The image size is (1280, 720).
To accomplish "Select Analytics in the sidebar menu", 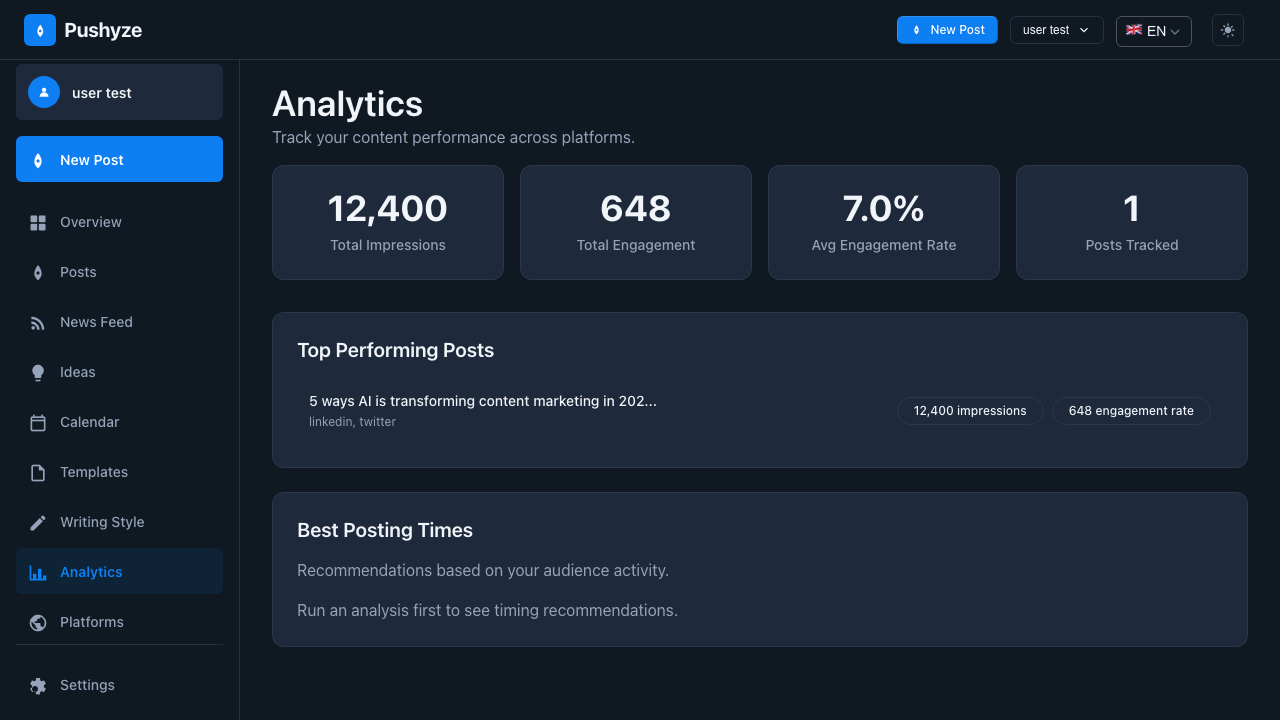I will [x=91, y=572].
